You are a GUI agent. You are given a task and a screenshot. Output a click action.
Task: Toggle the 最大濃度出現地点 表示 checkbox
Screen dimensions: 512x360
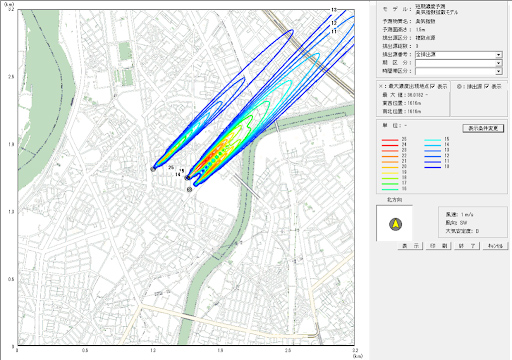point(432,86)
